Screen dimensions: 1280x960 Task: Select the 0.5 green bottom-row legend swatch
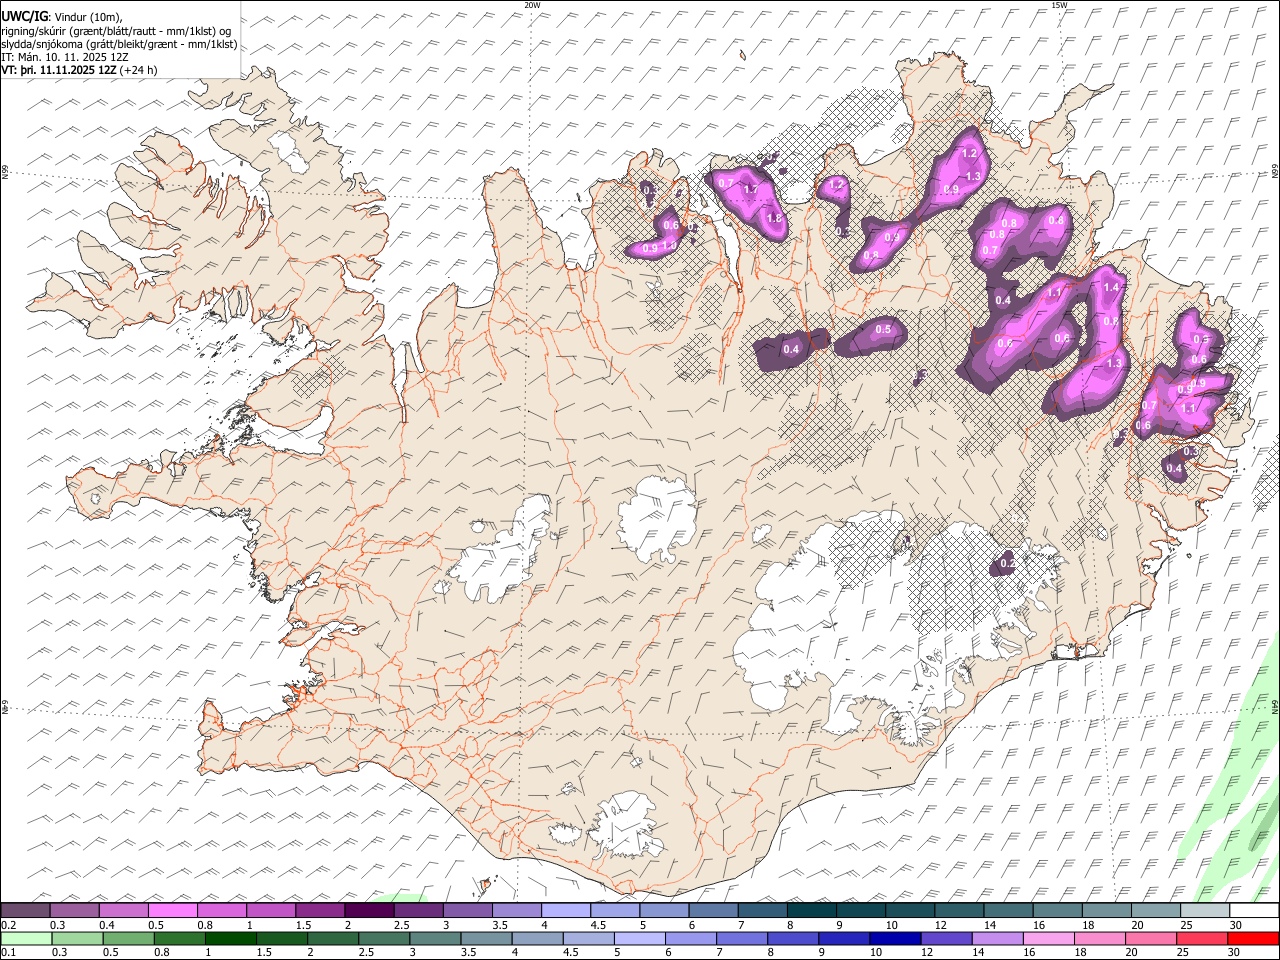(128, 938)
